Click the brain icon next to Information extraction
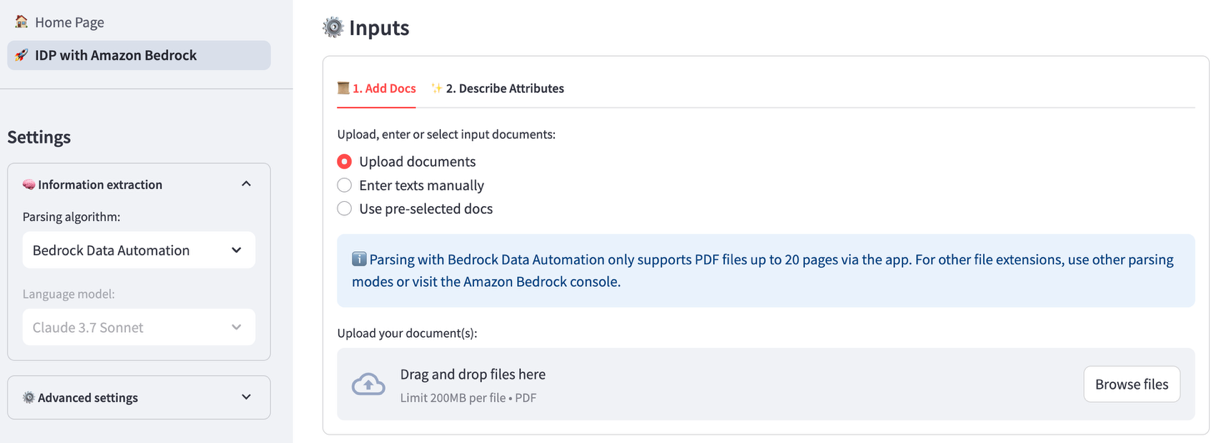 coord(29,185)
